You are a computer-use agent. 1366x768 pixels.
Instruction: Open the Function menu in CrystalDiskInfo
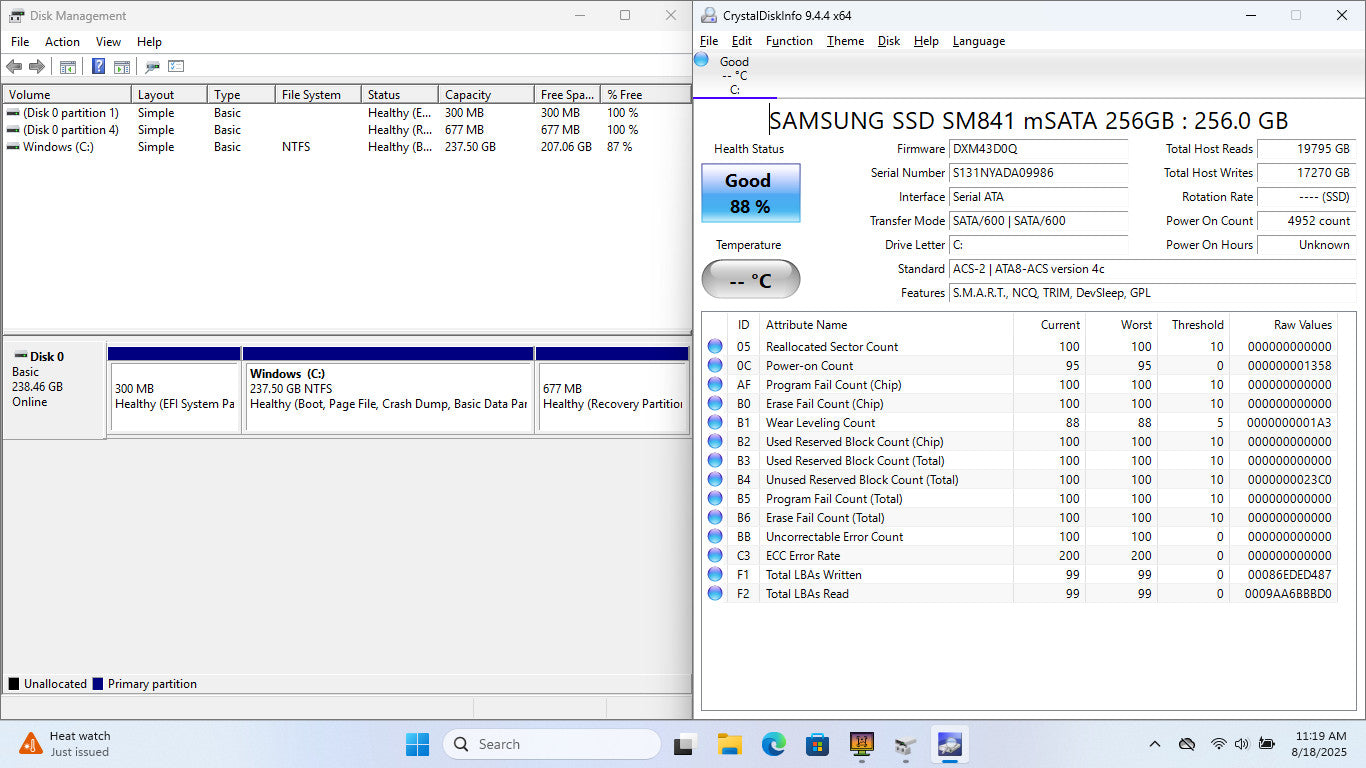(789, 41)
